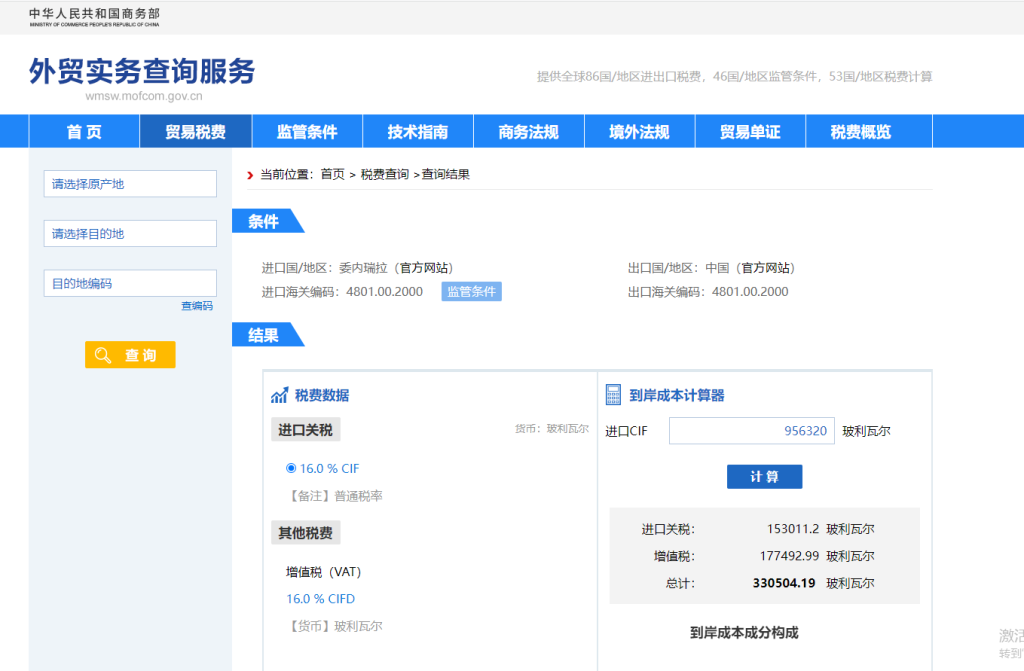The height and width of the screenshot is (671, 1024).
Task: Open 官方网站 link for 中国
Action: pyautogui.click(x=765, y=268)
